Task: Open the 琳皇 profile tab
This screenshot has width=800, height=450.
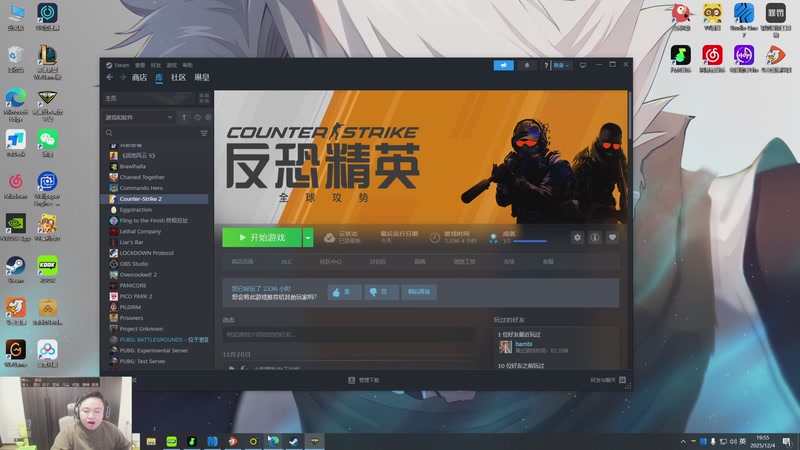Action: point(202,78)
